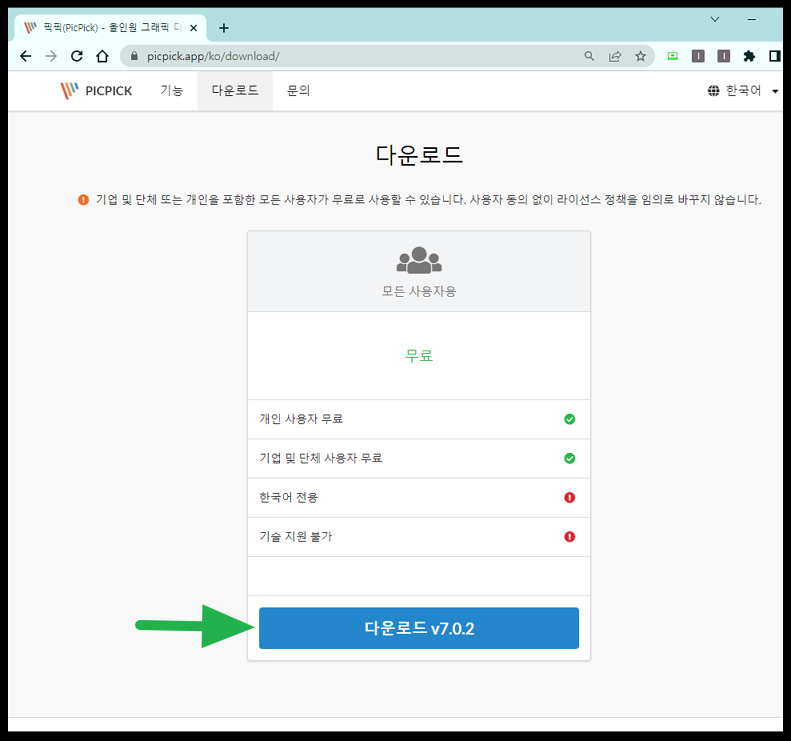
Task: Bookmark this page with the star icon
Action: pyautogui.click(x=641, y=56)
